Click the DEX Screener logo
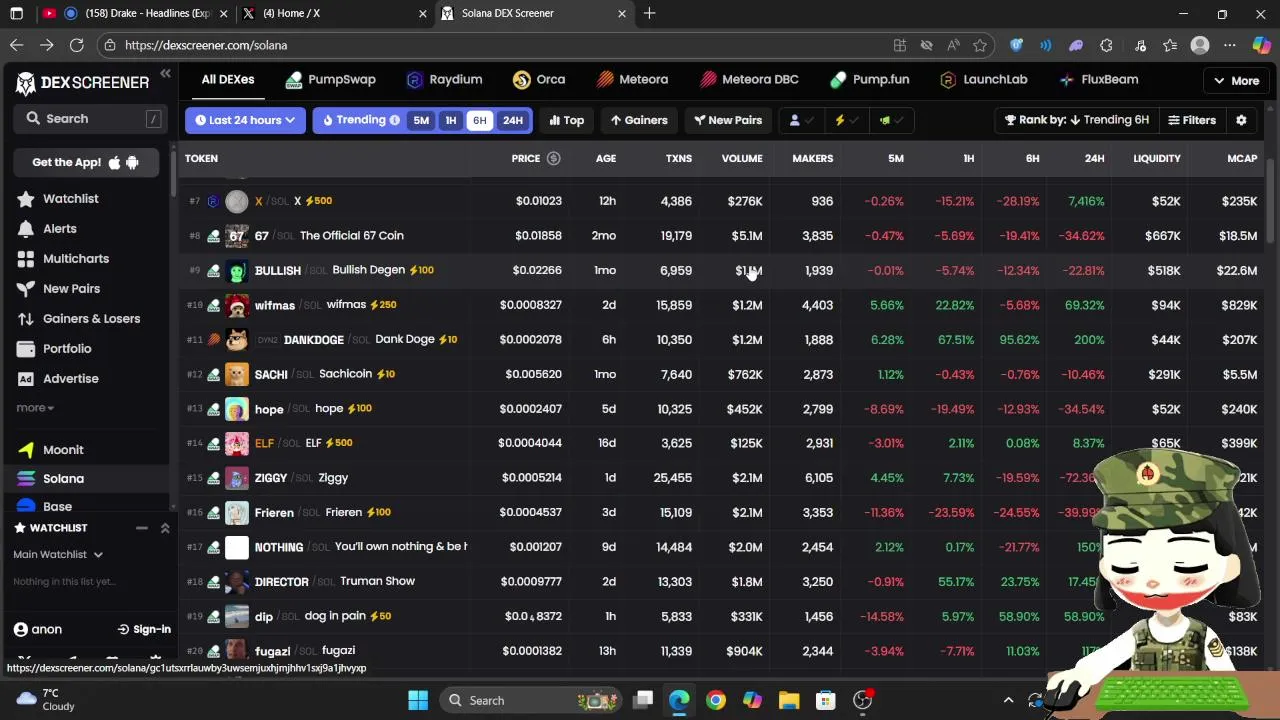 tap(82, 83)
